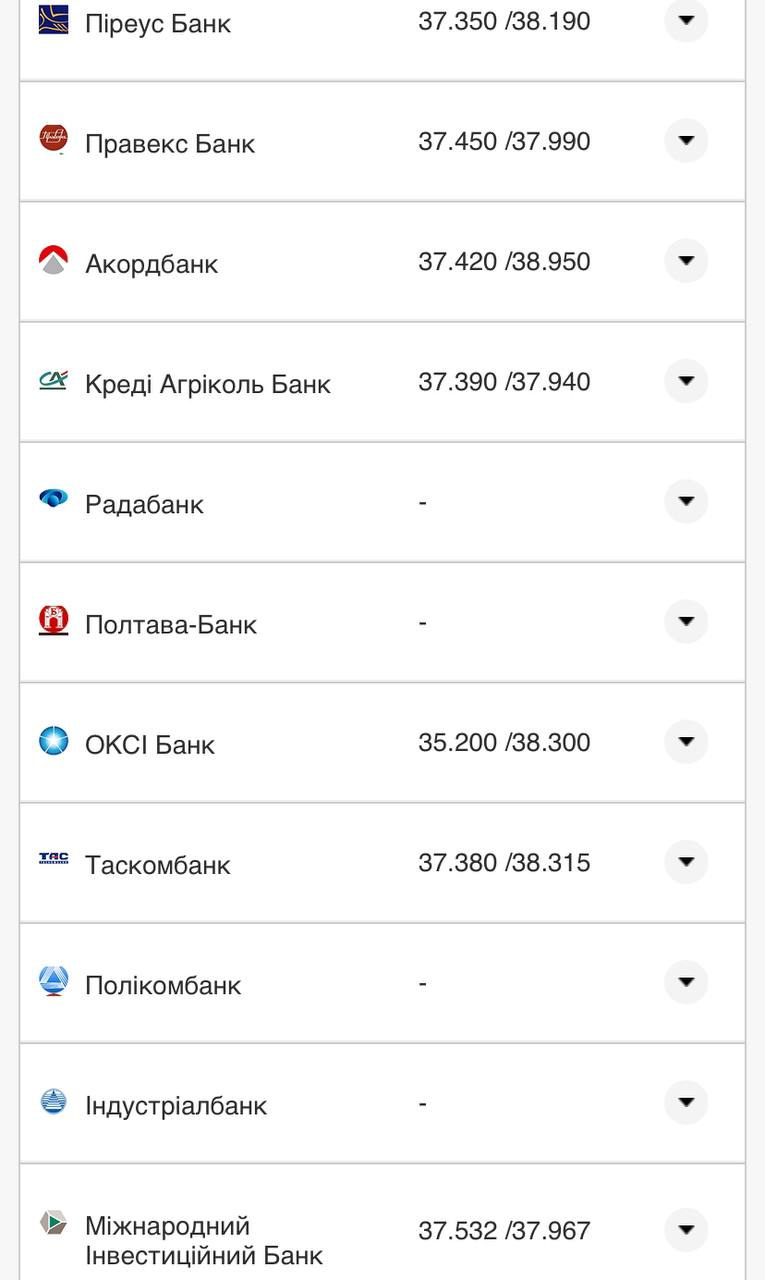
Task: Click the ОКСІ Банк logo icon
Action: point(54,741)
